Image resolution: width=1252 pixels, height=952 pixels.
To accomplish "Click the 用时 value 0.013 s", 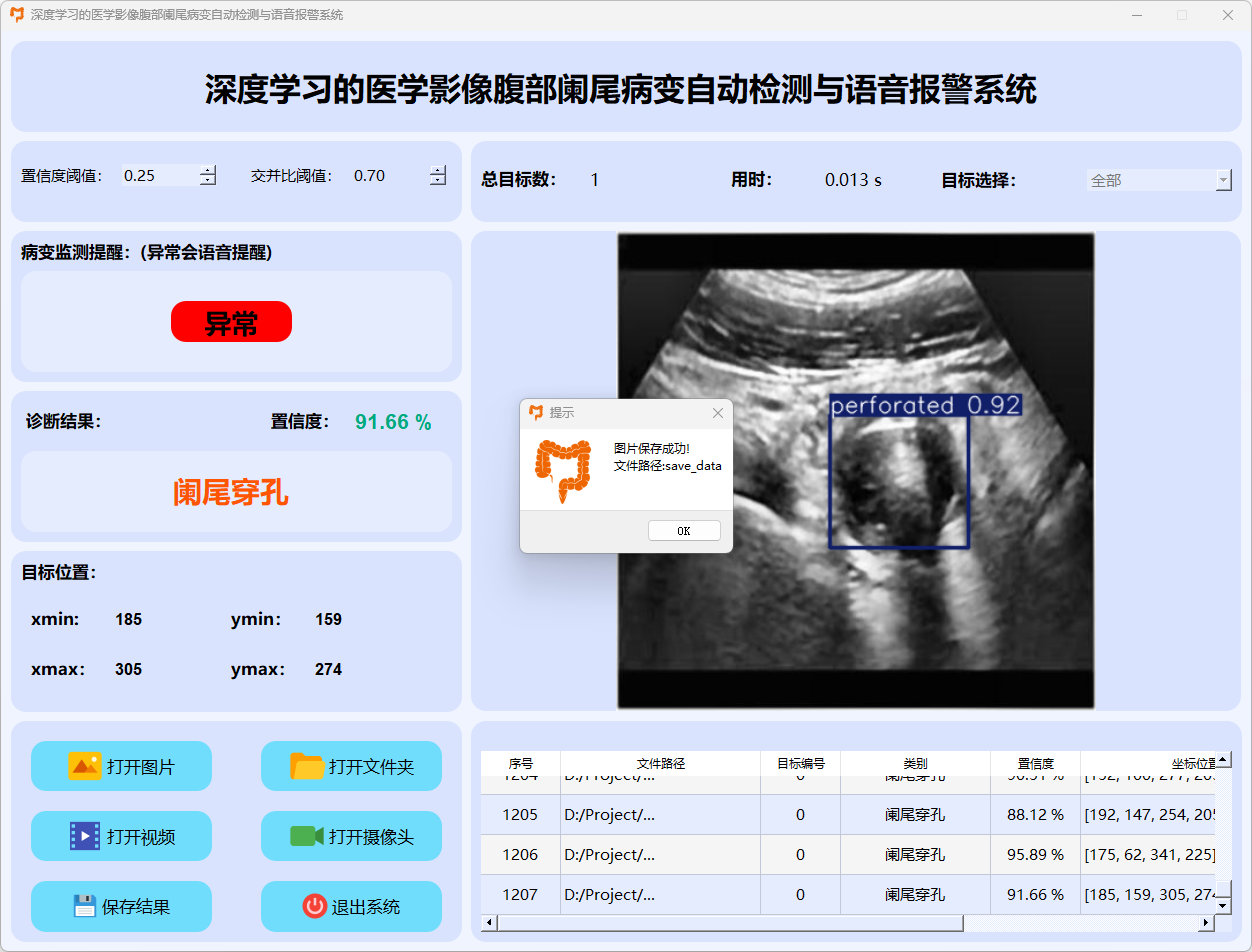I will point(853,180).
